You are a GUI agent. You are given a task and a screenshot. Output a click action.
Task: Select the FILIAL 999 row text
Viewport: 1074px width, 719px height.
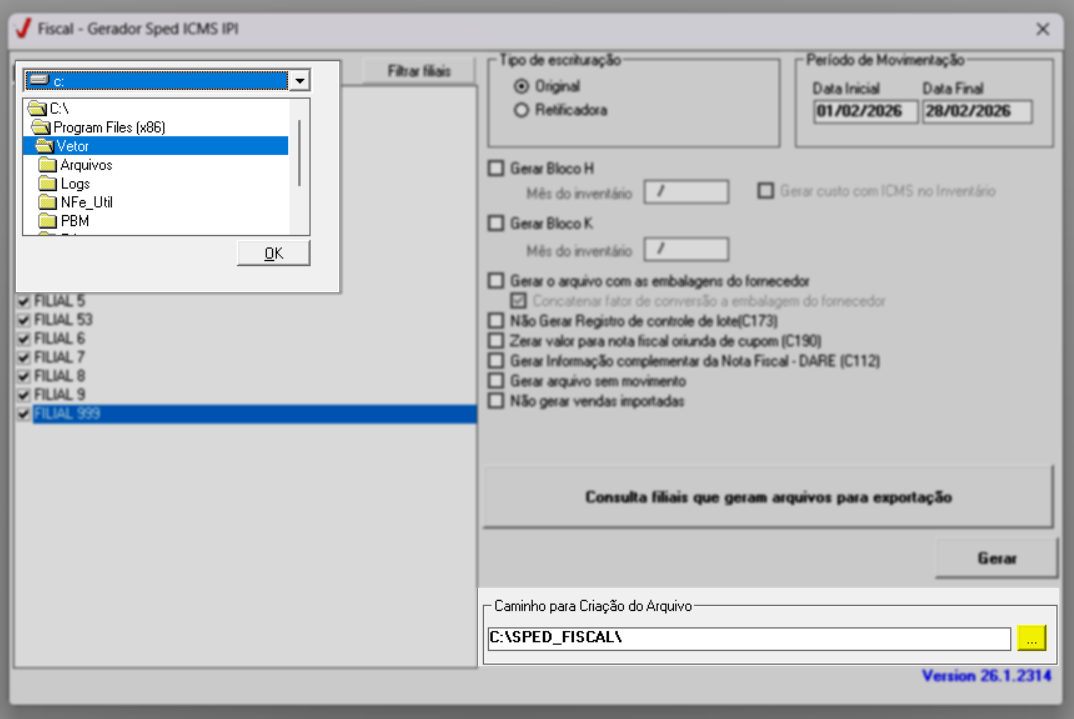(x=67, y=414)
